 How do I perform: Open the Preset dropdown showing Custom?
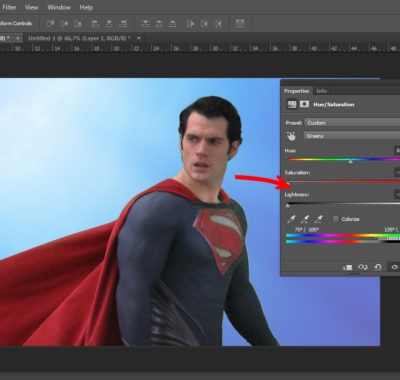pyautogui.click(x=352, y=123)
